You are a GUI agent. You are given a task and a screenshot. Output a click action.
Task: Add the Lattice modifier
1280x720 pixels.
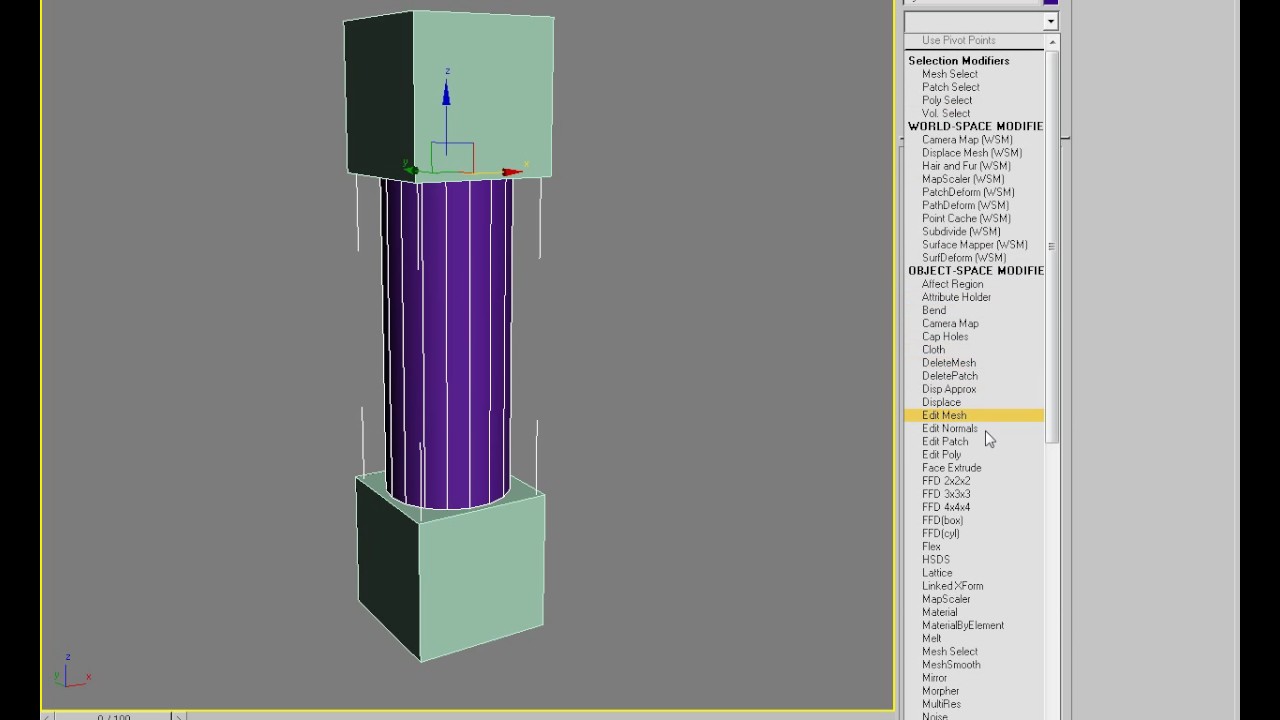click(x=937, y=573)
